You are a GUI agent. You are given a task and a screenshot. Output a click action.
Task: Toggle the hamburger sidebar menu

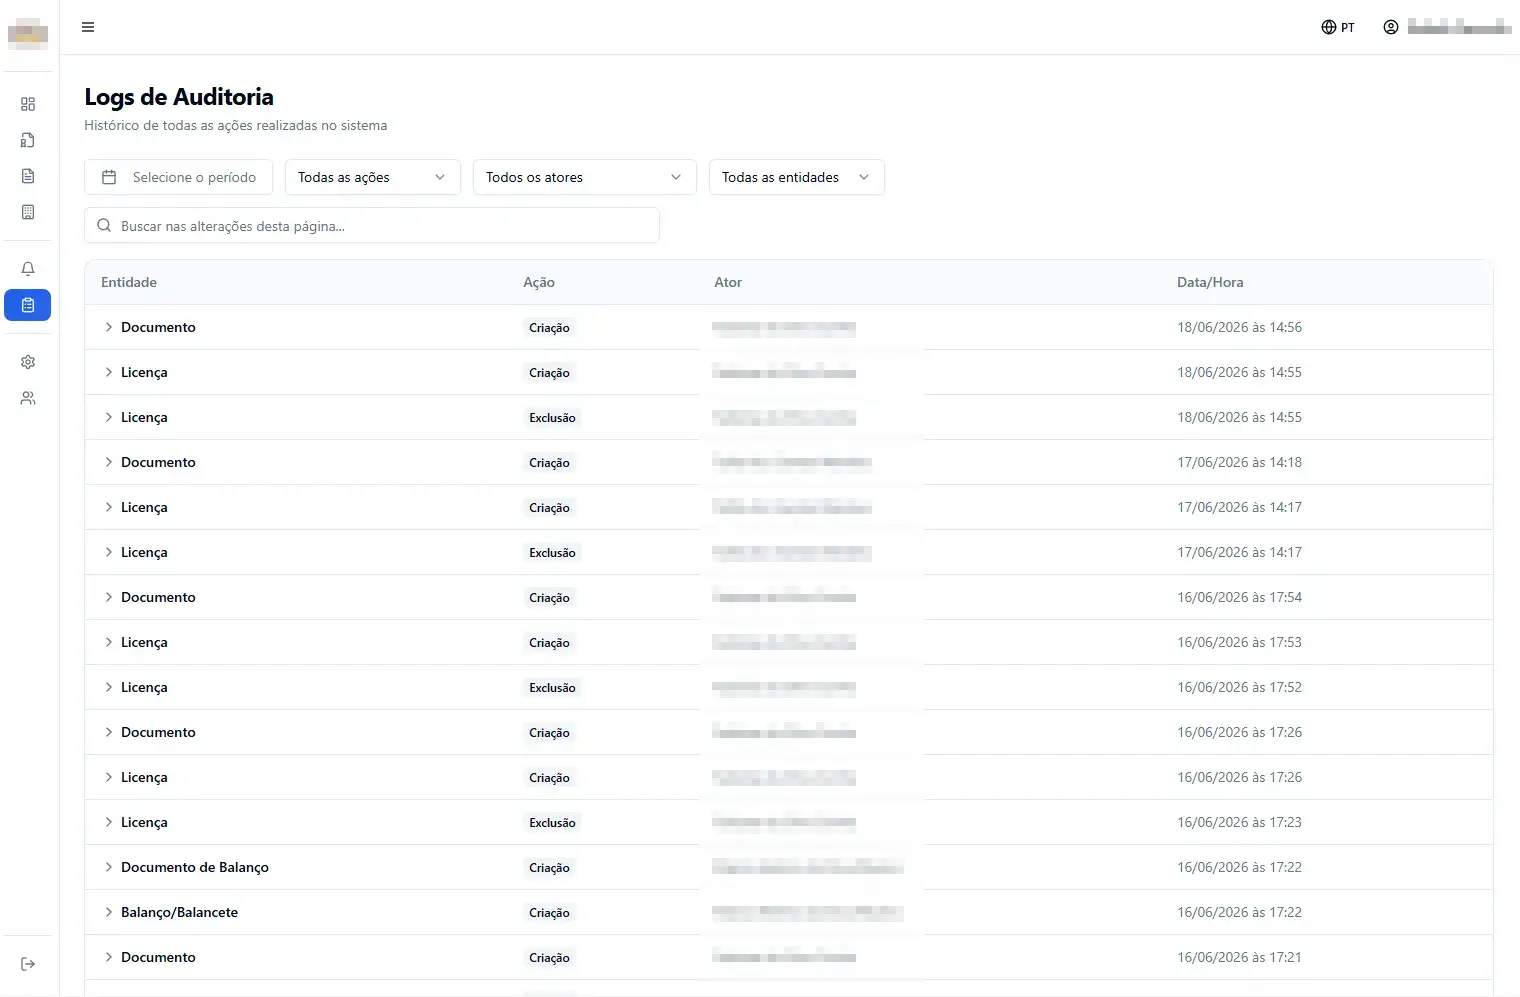[x=88, y=27]
